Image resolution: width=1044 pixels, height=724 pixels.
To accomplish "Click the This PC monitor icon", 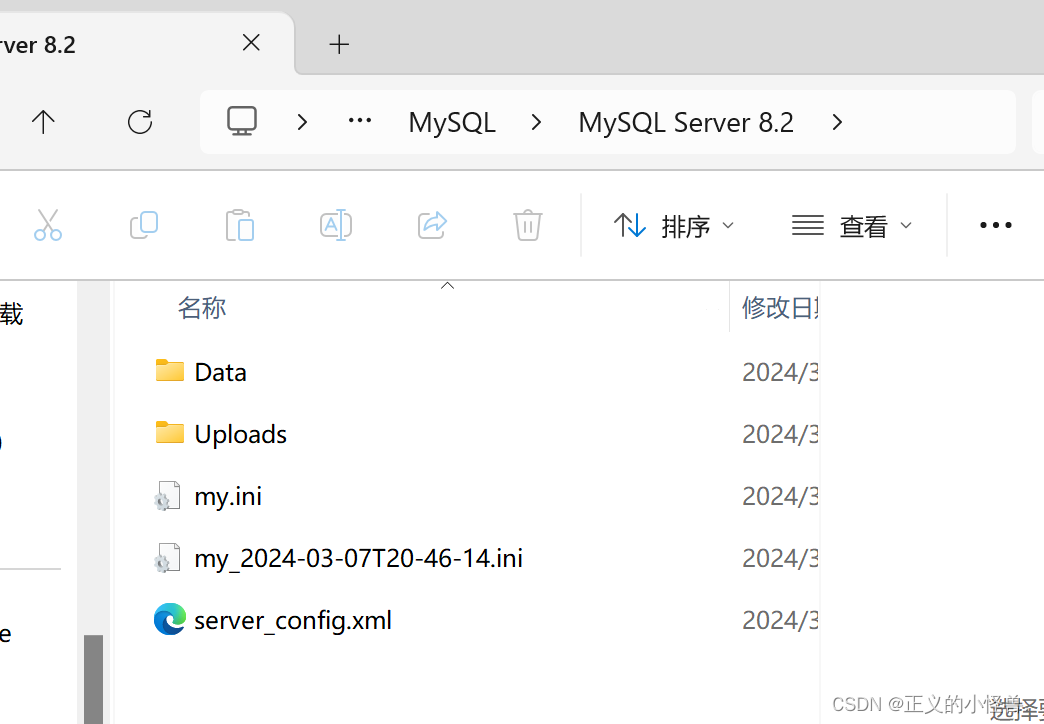I will click(x=242, y=121).
